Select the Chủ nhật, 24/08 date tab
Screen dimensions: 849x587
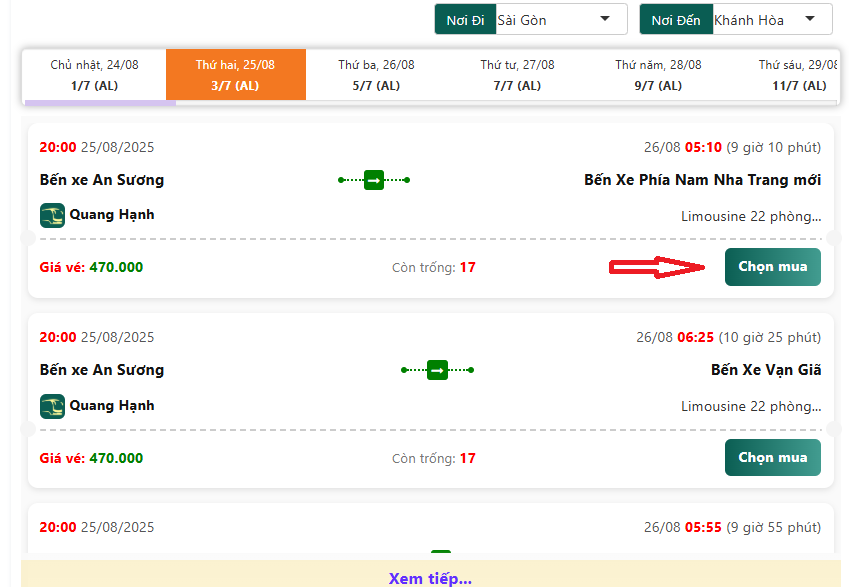tap(94, 75)
